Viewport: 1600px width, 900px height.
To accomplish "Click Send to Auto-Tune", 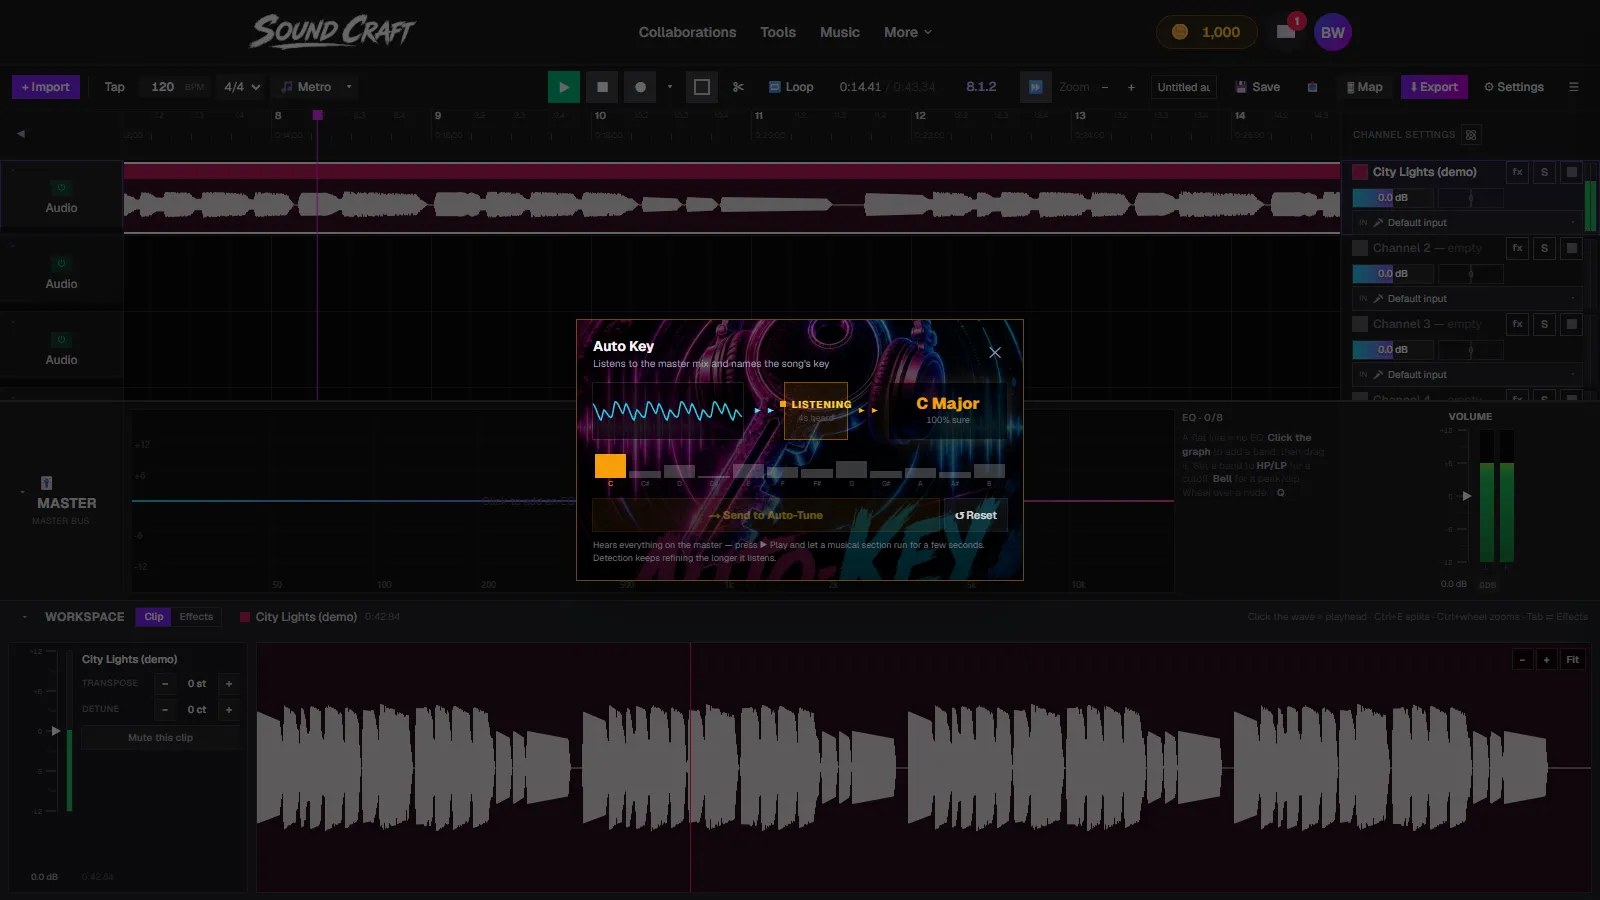I will (x=766, y=515).
